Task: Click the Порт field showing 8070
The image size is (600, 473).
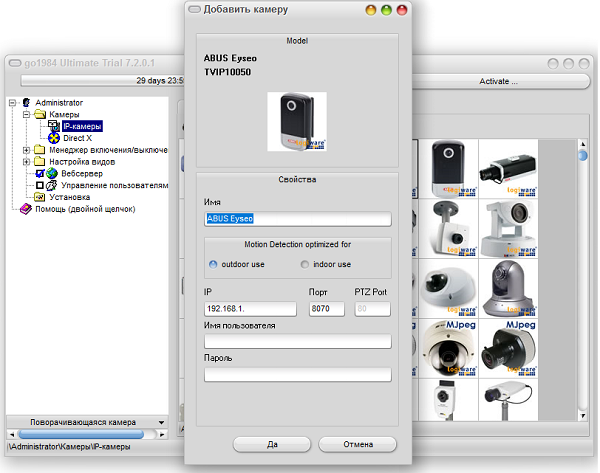Action: click(326, 309)
